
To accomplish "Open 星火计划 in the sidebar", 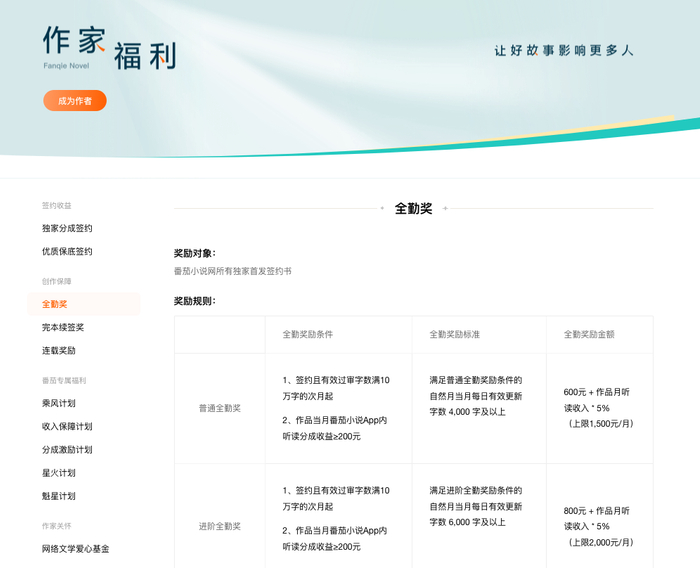I will pyautogui.click(x=58, y=473).
